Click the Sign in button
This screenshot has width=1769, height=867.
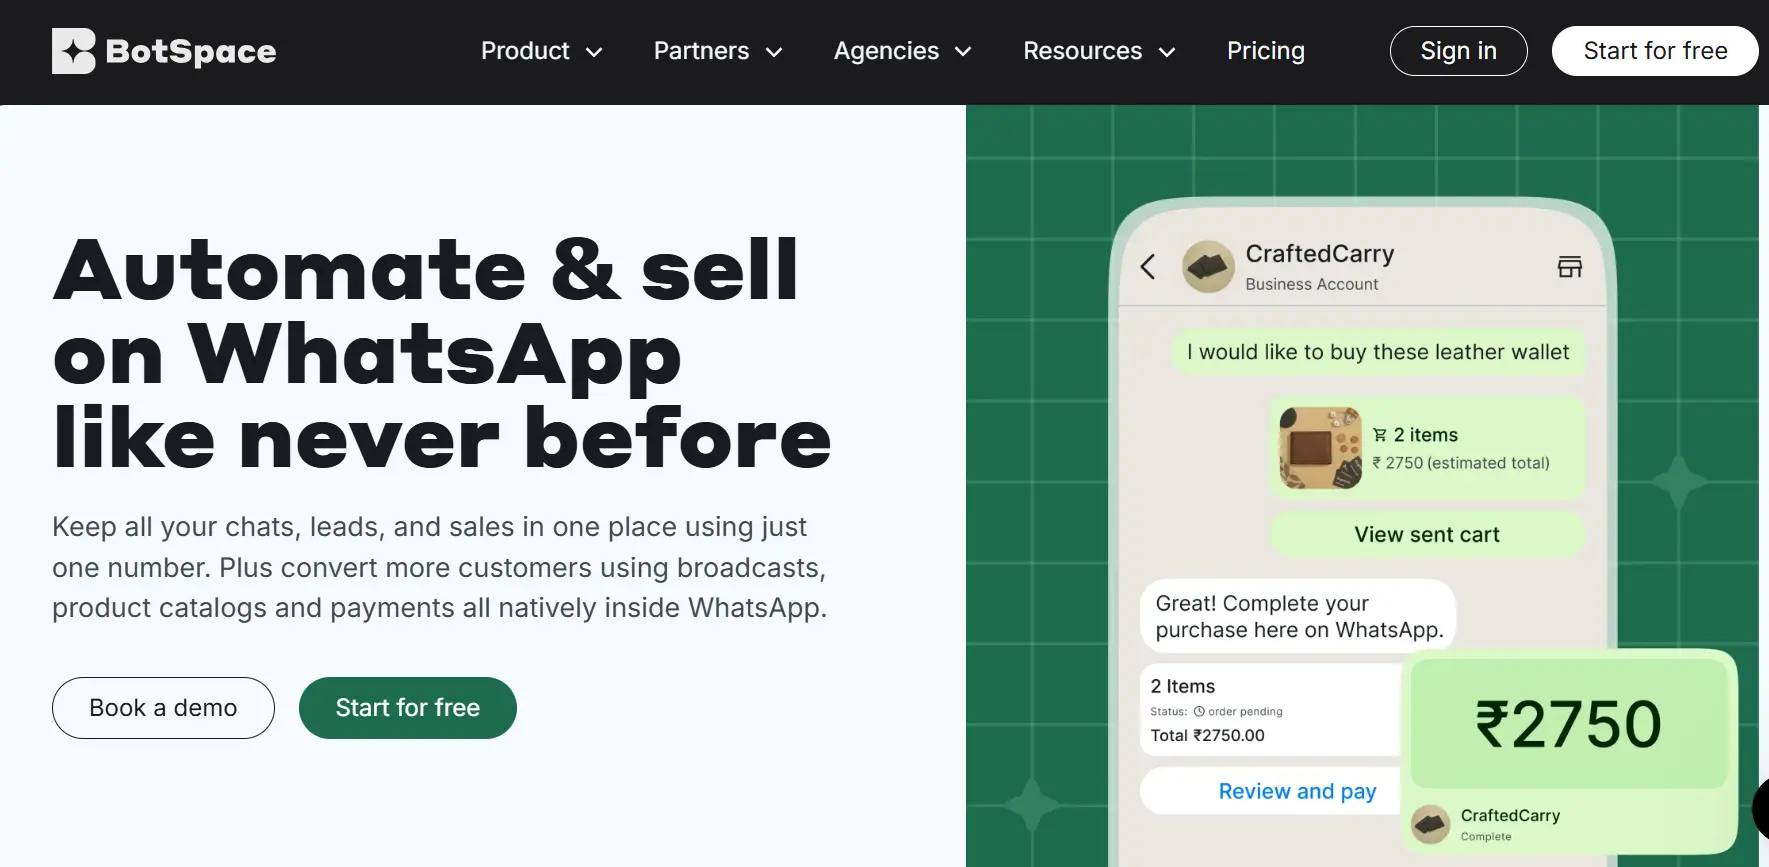point(1458,51)
